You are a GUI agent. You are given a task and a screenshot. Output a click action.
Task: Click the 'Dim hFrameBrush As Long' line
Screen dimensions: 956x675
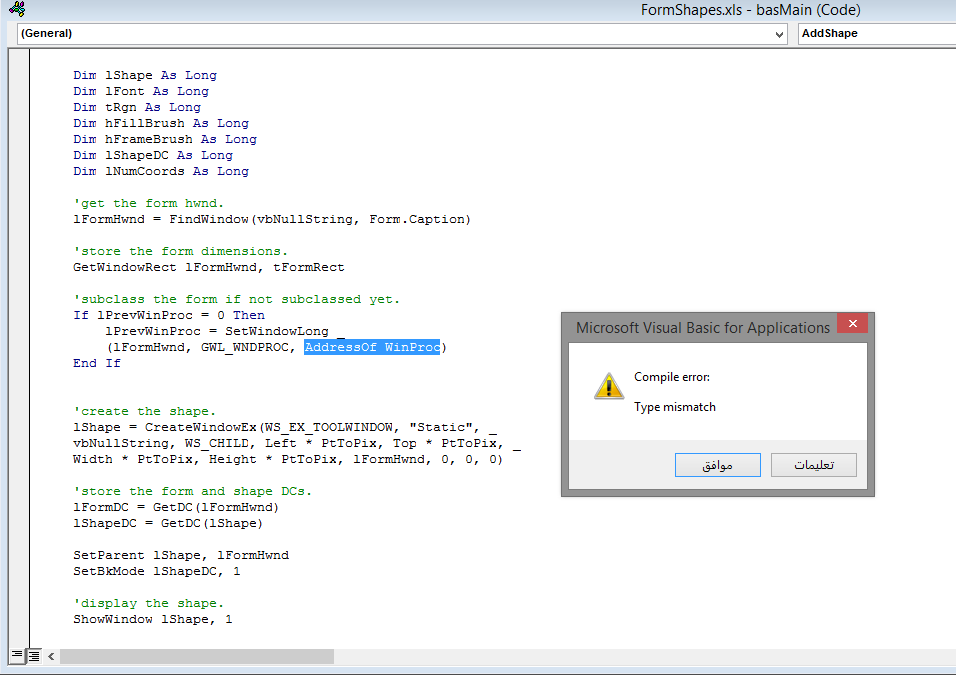click(x=165, y=139)
